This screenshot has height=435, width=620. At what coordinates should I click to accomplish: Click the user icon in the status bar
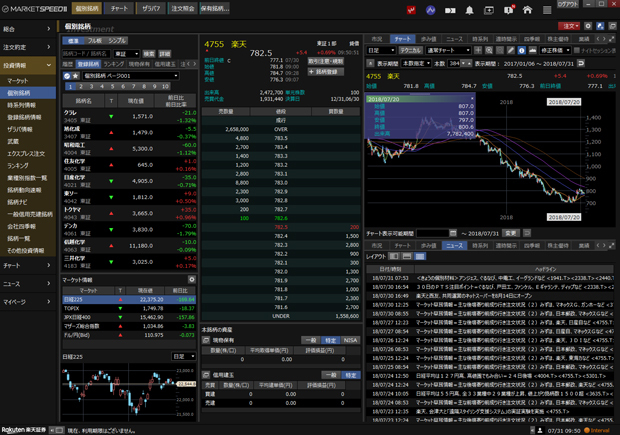click(540, 430)
